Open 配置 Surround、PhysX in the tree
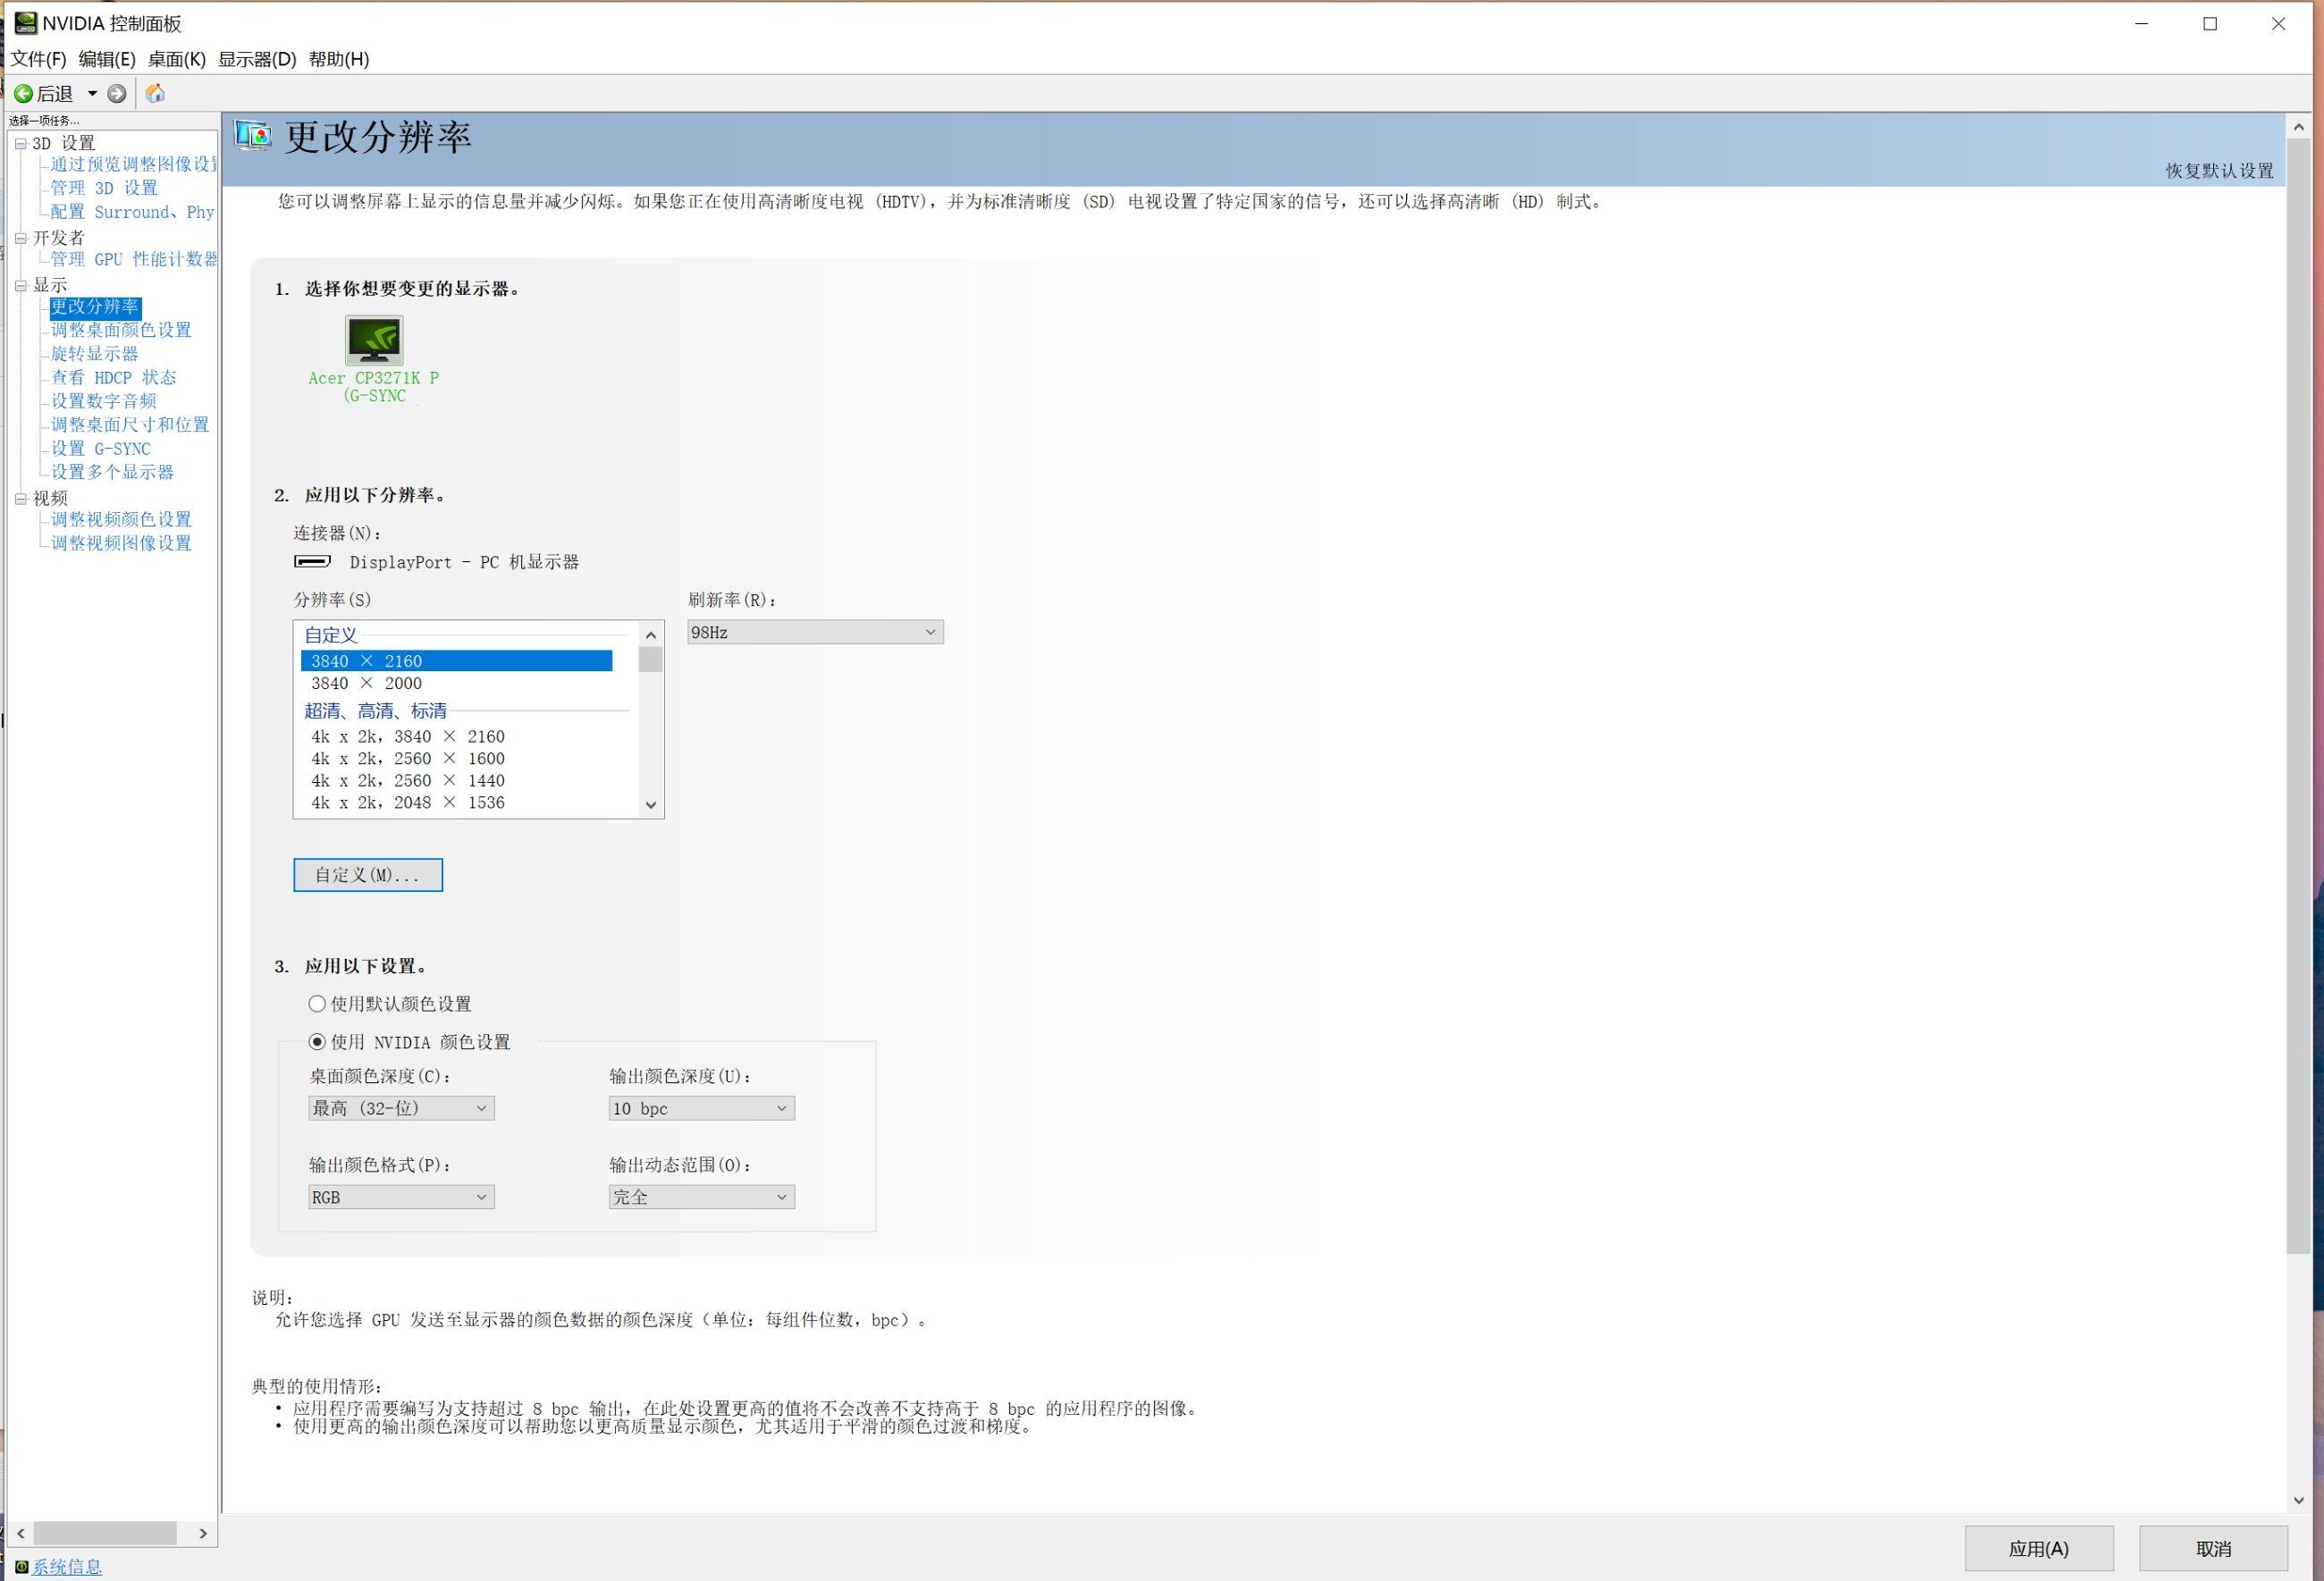Image resolution: width=2324 pixels, height=1581 pixels. 132,212
